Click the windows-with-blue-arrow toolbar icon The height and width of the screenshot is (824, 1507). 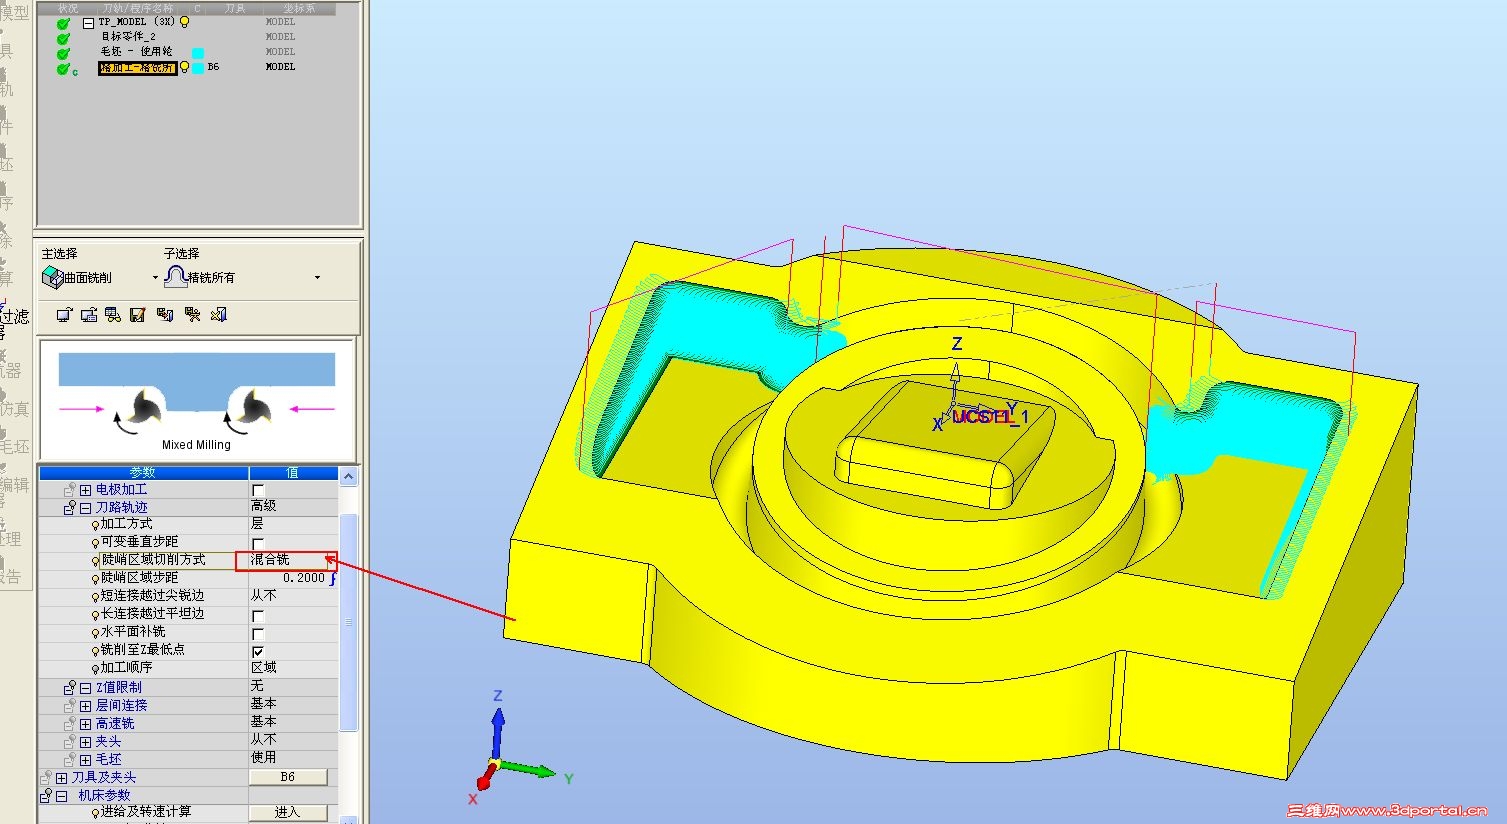click(x=166, y=315)
